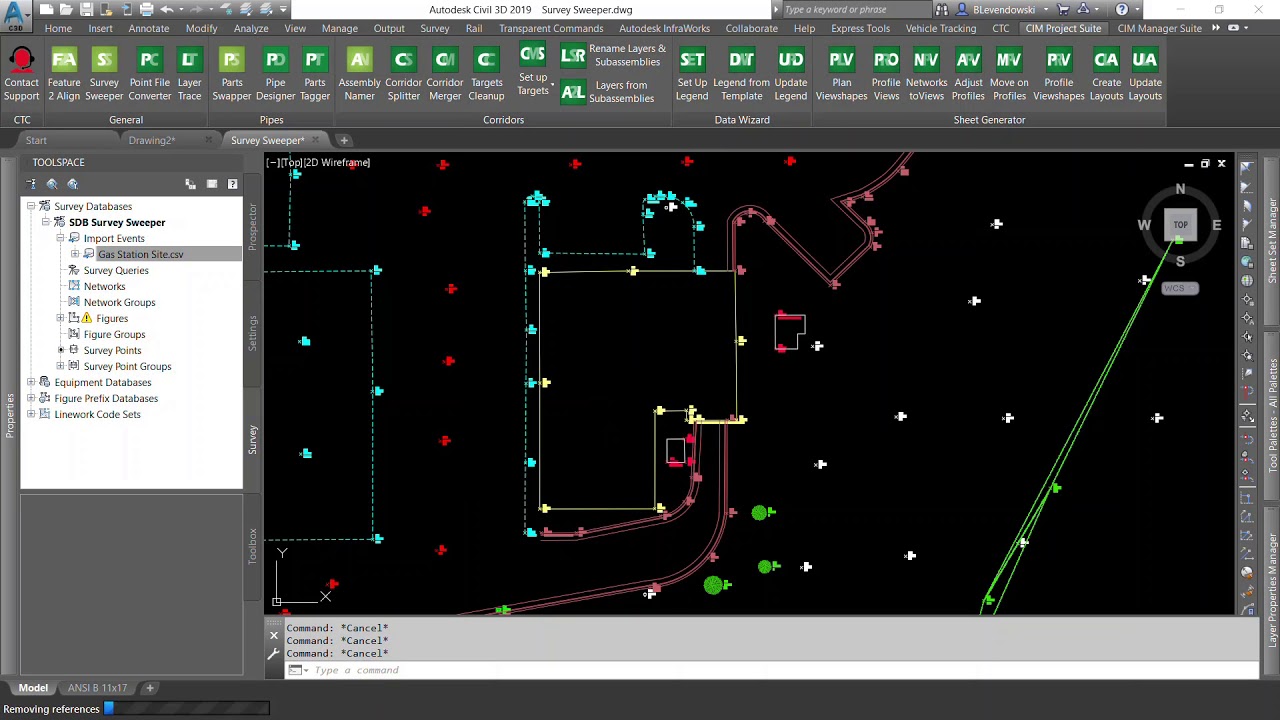Launch the Corridor Splitter tool
1280x720 pixels.
[x=404, y=75]
